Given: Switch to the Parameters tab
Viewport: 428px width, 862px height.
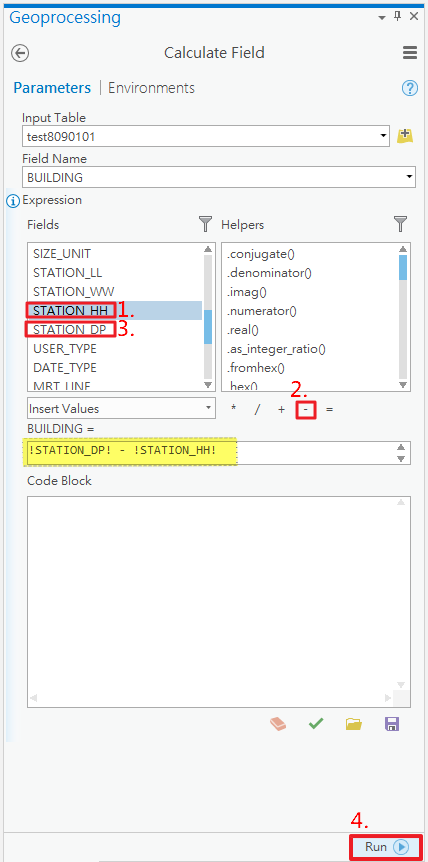Looking at the screenshot, I should pyautogui.click(x=52, y=88).
